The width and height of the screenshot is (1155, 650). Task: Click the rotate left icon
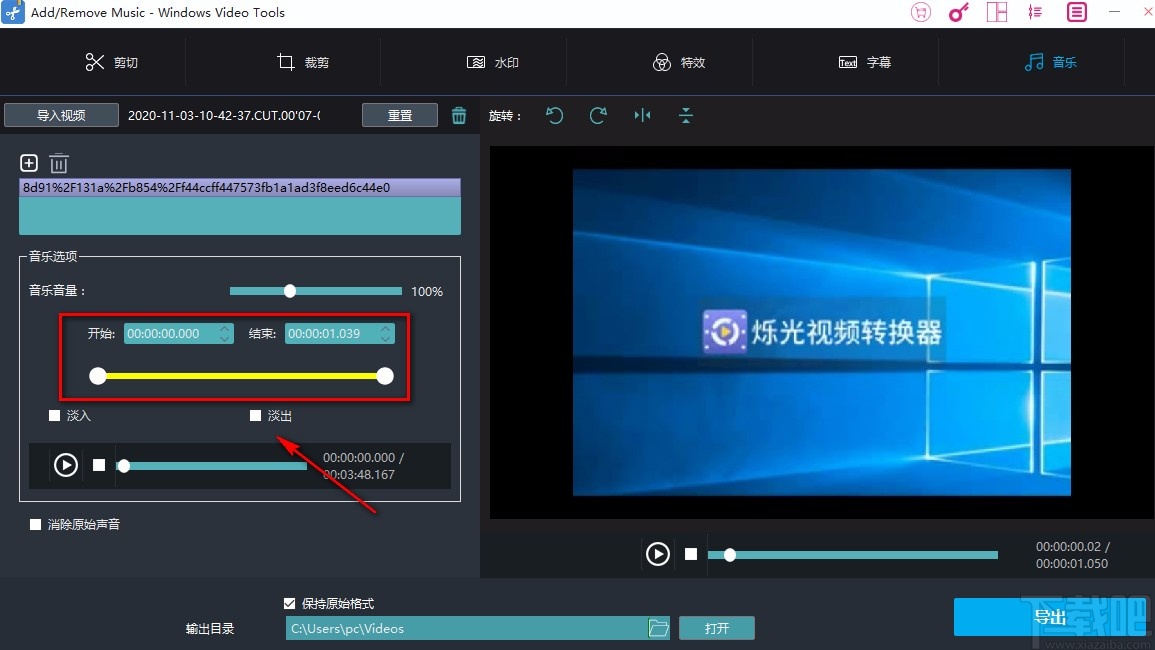tap(554, 116)
